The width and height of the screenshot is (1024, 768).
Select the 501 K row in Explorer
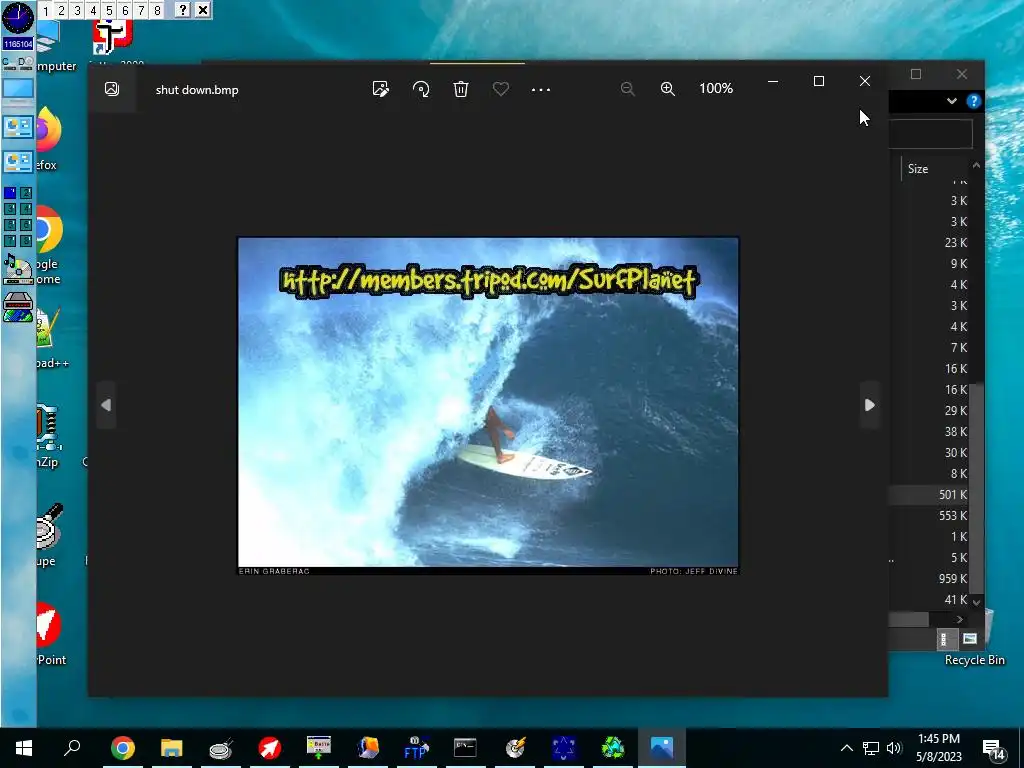coord(930,494)
